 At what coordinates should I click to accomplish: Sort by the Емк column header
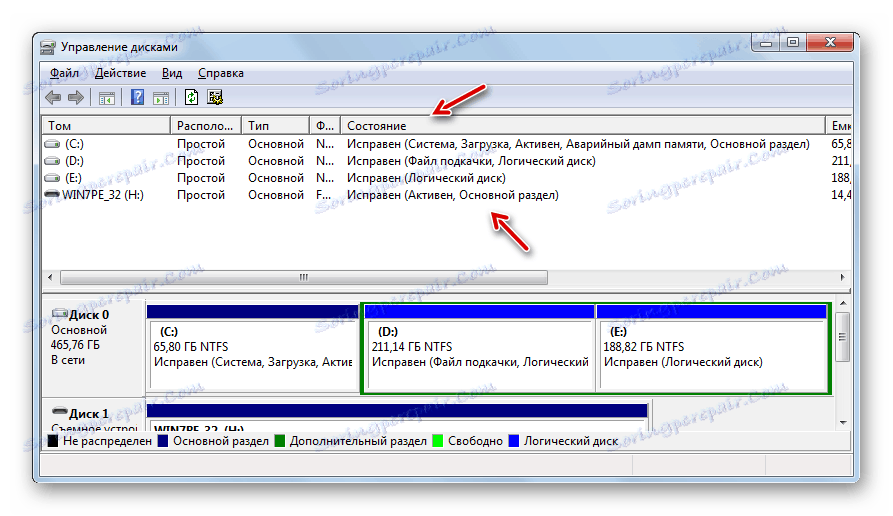coord(839,125)
